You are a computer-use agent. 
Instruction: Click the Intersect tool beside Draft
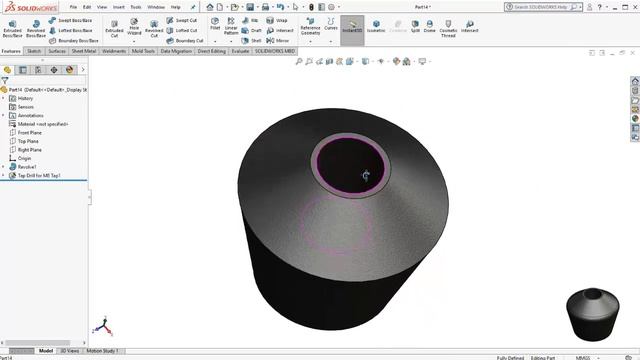(x=280, y=31)
